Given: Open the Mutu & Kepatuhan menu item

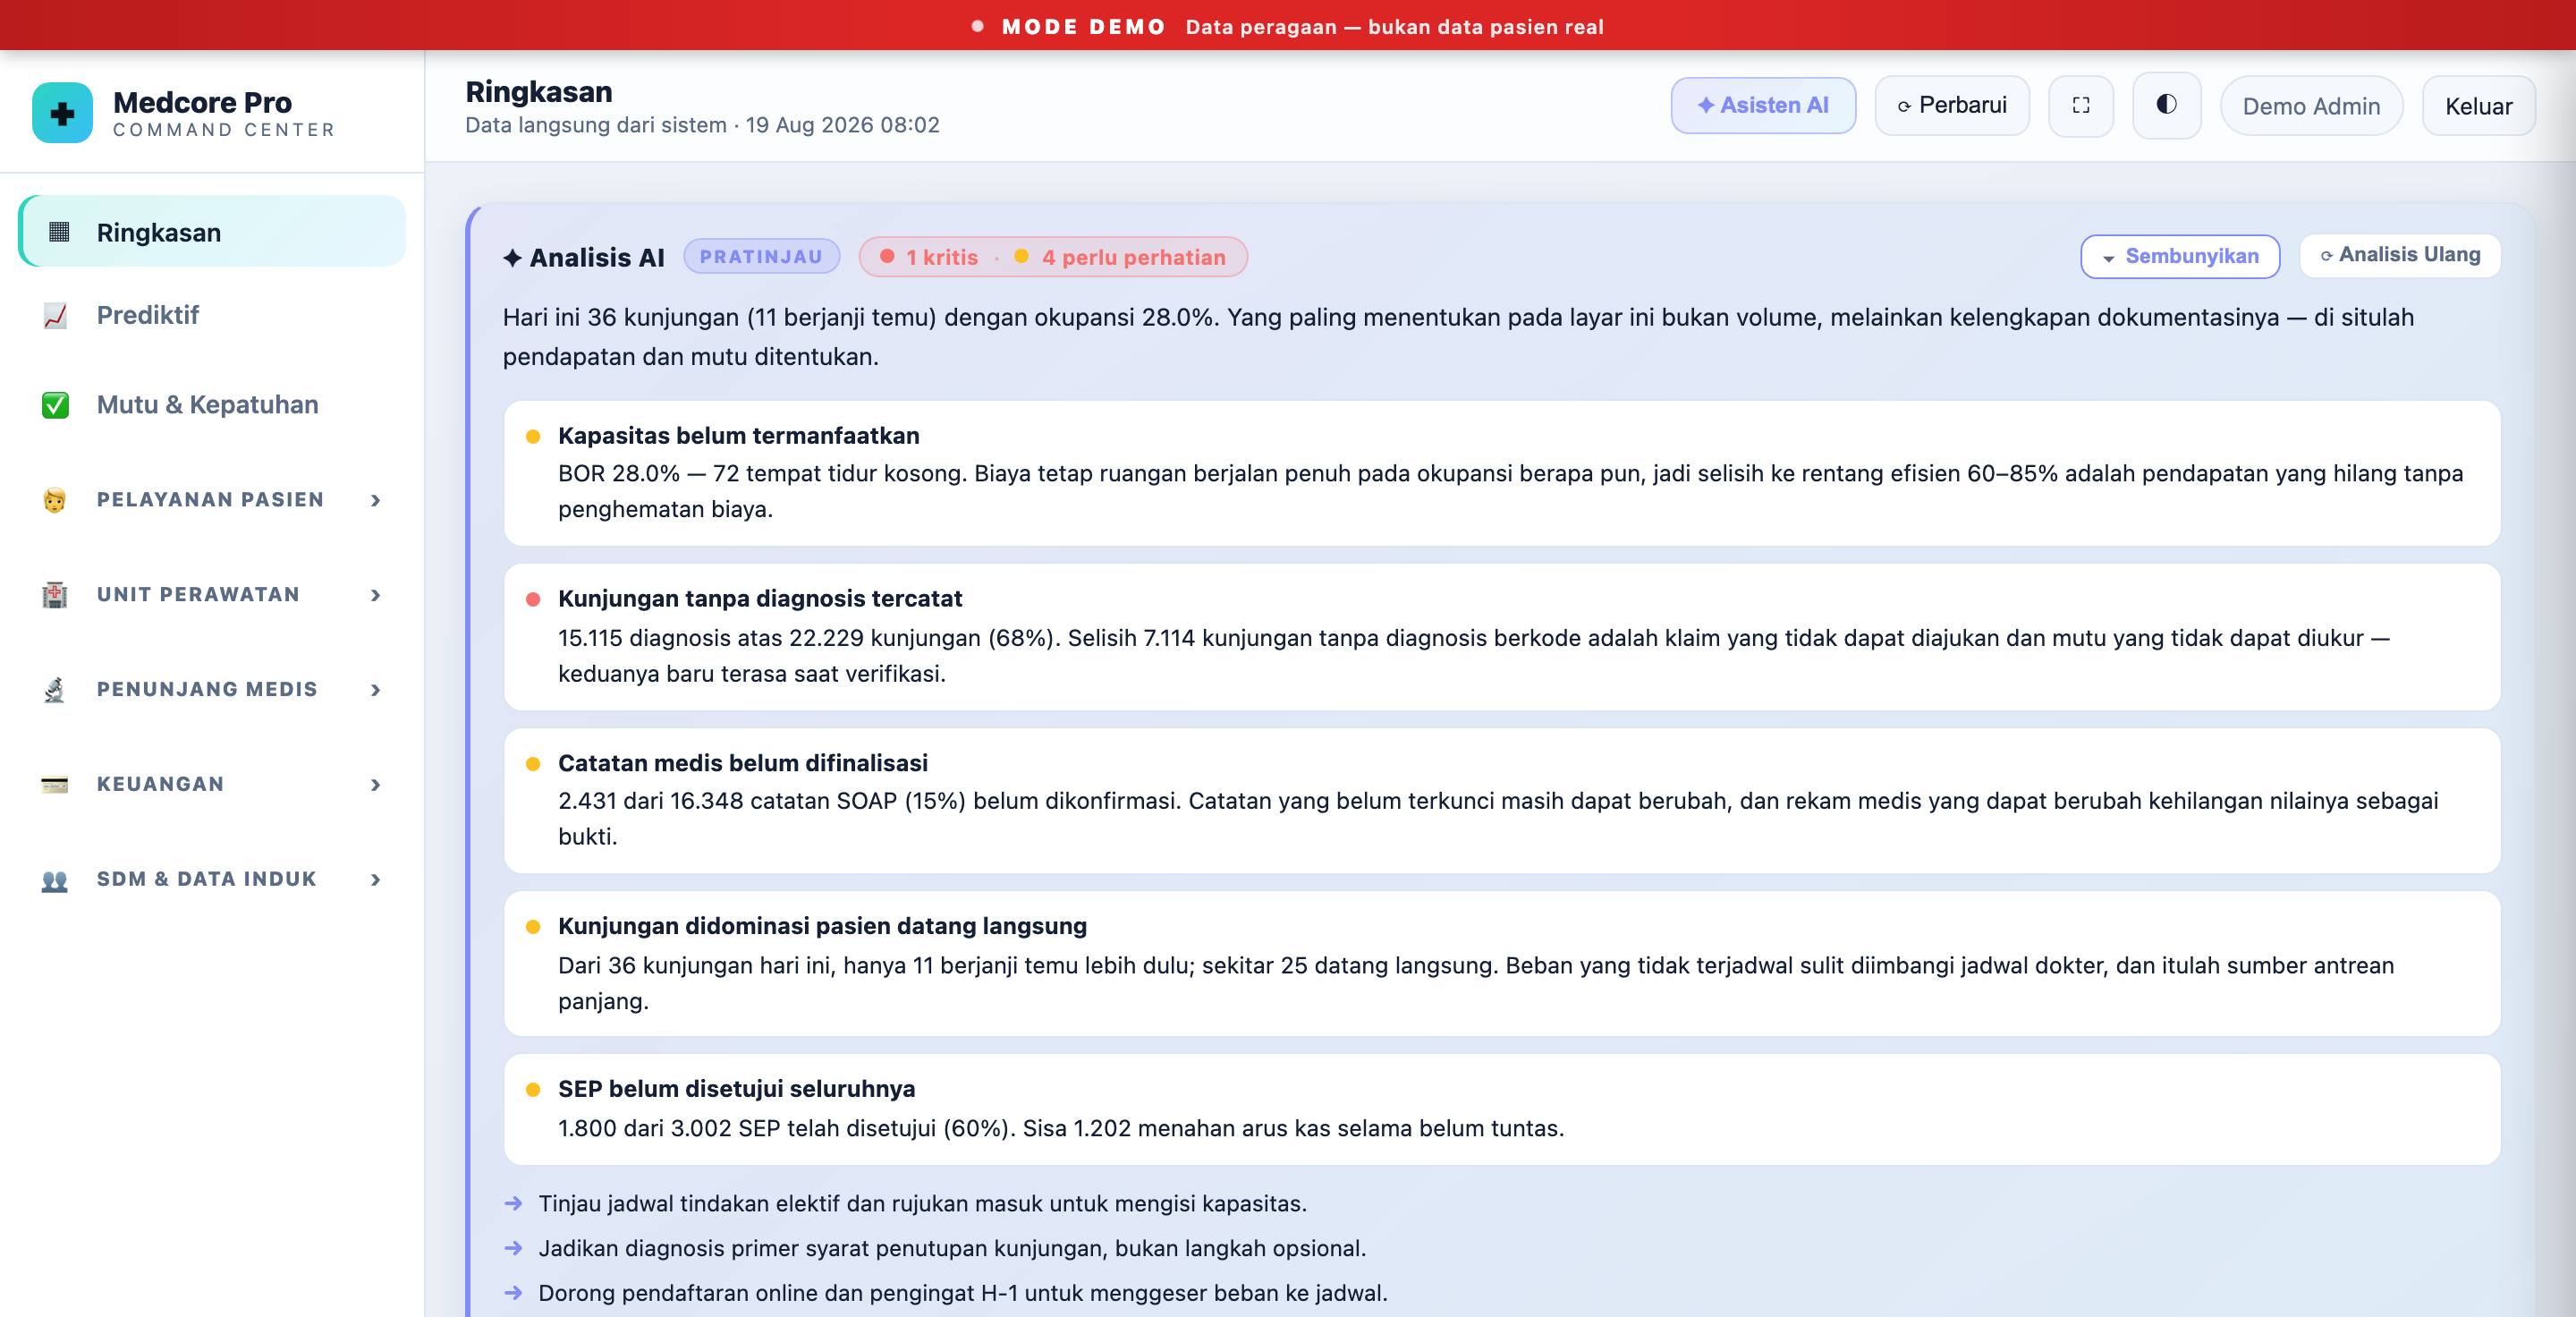Looking at the screenshot, I should coord(212,405).
